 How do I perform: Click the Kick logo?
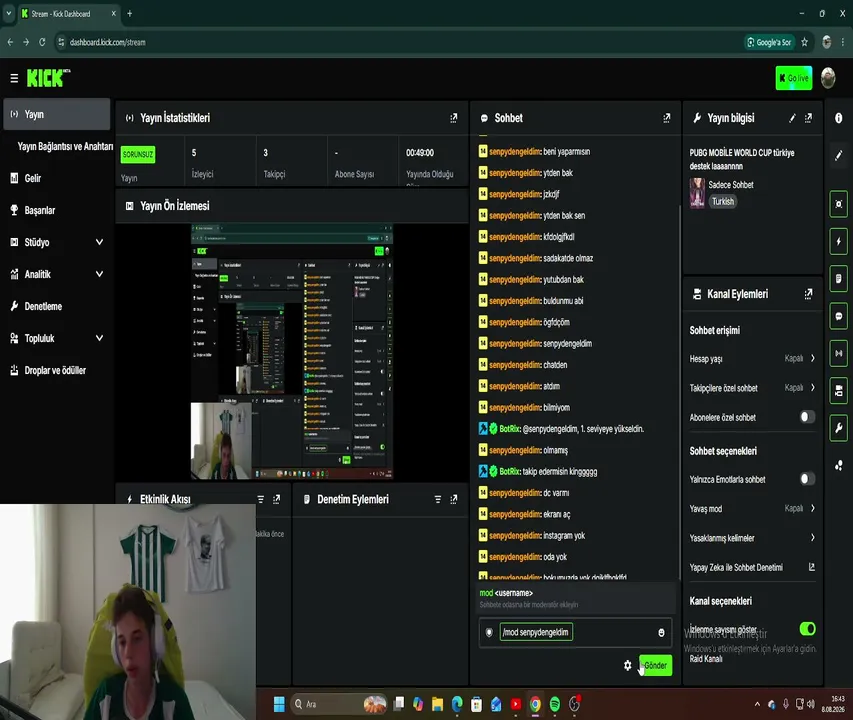(x=48, y=78)
